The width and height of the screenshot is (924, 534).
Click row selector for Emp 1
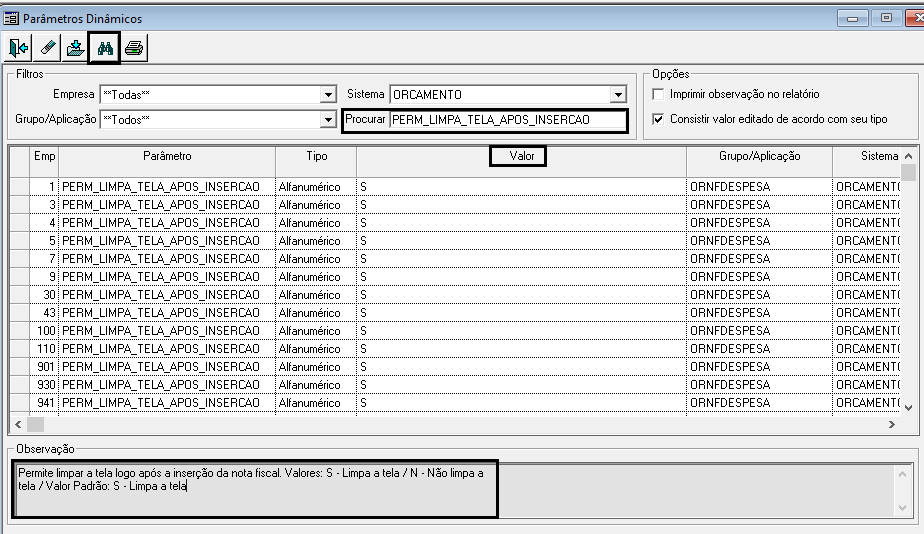(19, 187)
